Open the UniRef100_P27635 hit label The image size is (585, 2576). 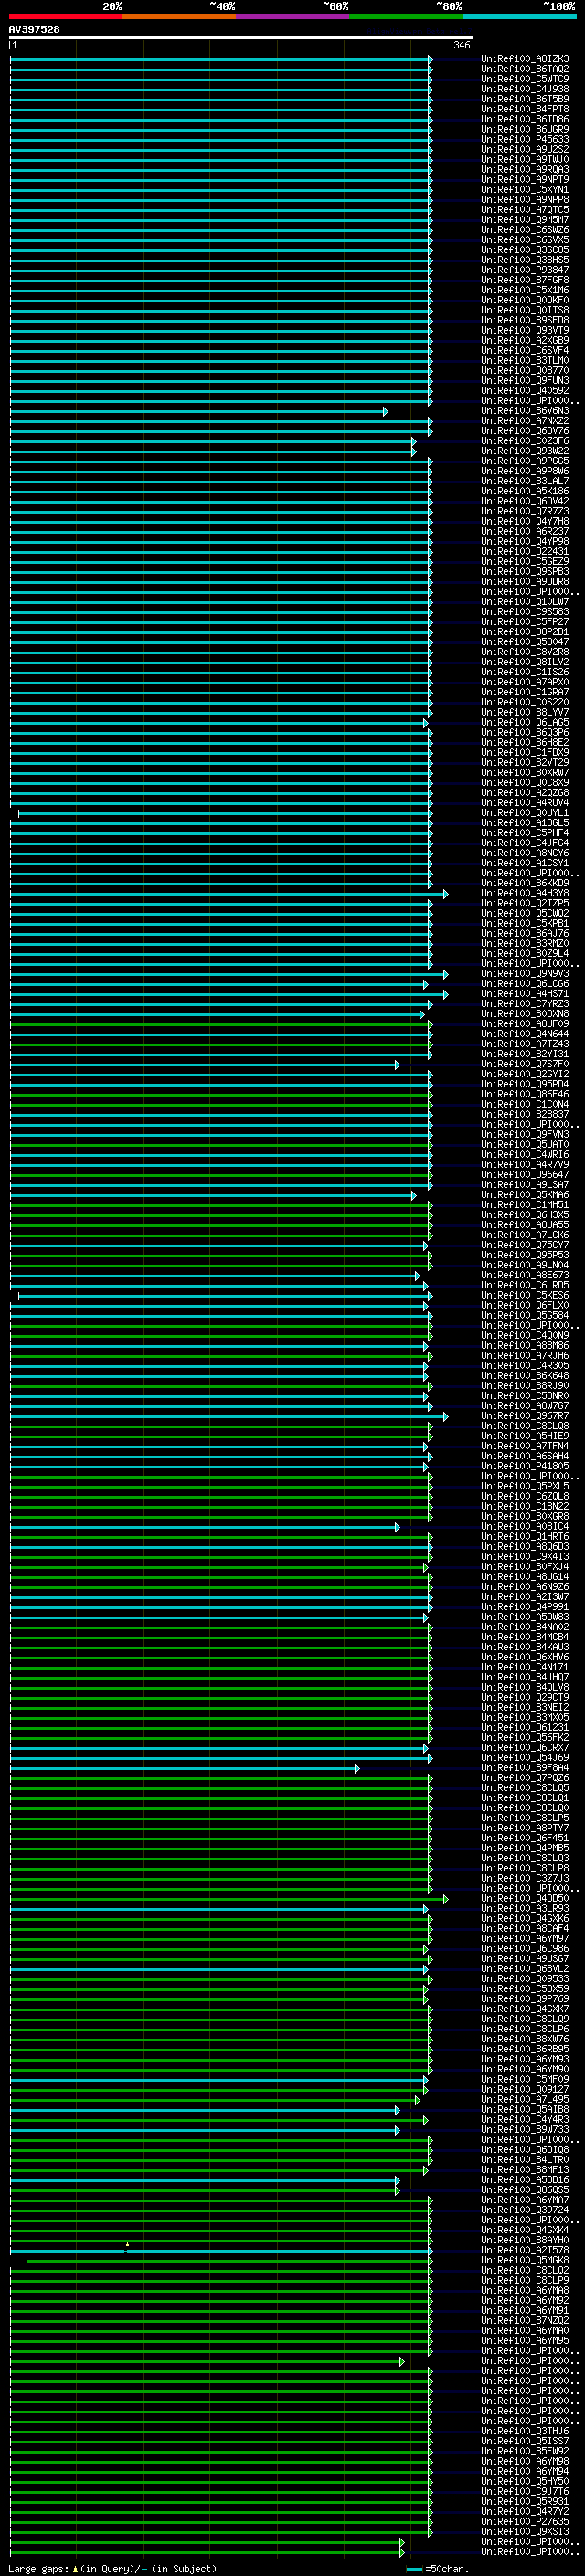click(525, 2522)
